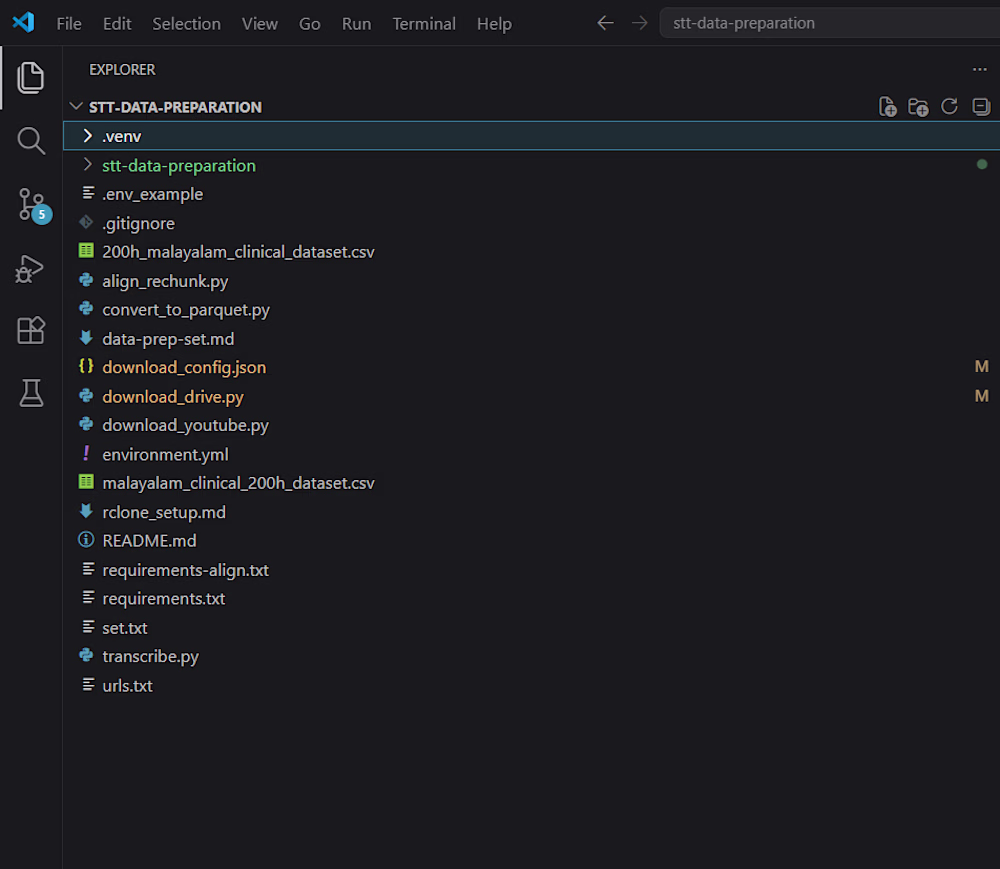Collapse the STT-DATA-PREPARATION root section
Screen dimensions: 1000x869
tap(75, 106)
